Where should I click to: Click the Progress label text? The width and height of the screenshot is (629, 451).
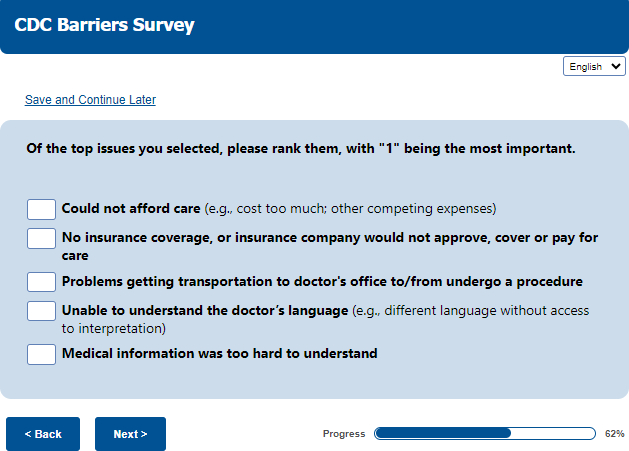click(344, 434)
